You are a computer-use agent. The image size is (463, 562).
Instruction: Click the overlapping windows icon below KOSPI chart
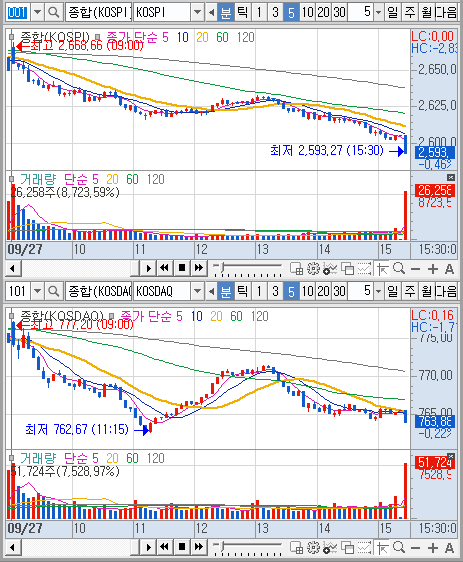348,268
